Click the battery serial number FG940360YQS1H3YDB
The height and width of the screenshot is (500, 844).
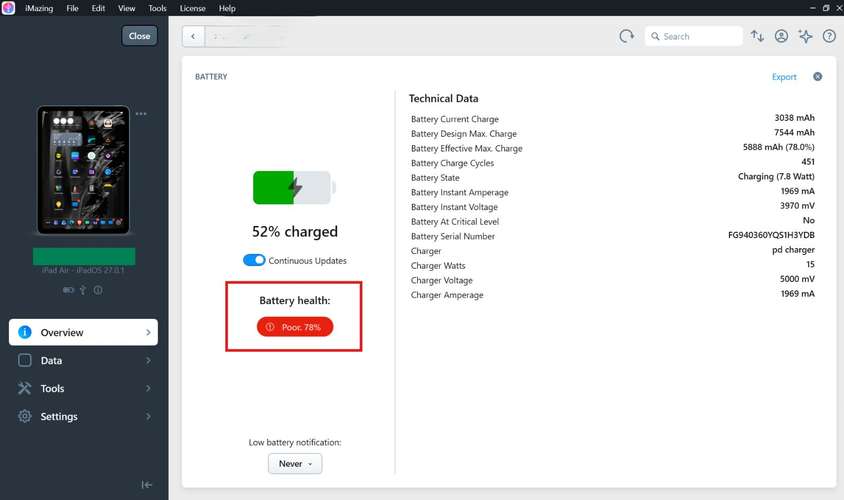(x=771, y=235)
